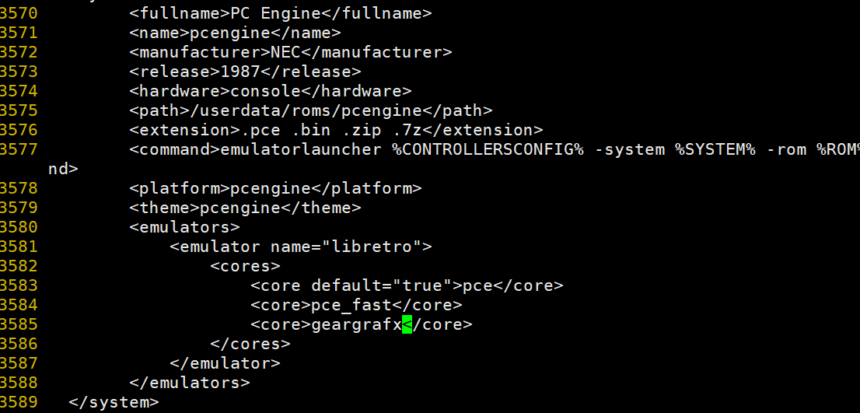
Task: Click the geargrafx core name text
Action: (357, 325)
